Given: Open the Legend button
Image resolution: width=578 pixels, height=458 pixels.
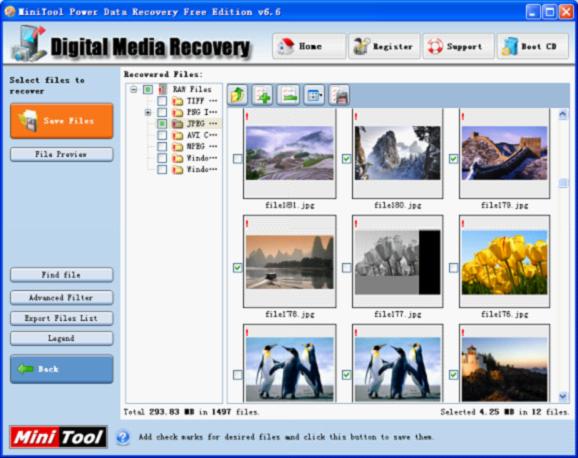Looking at the screenshot, I should [62, 339].
